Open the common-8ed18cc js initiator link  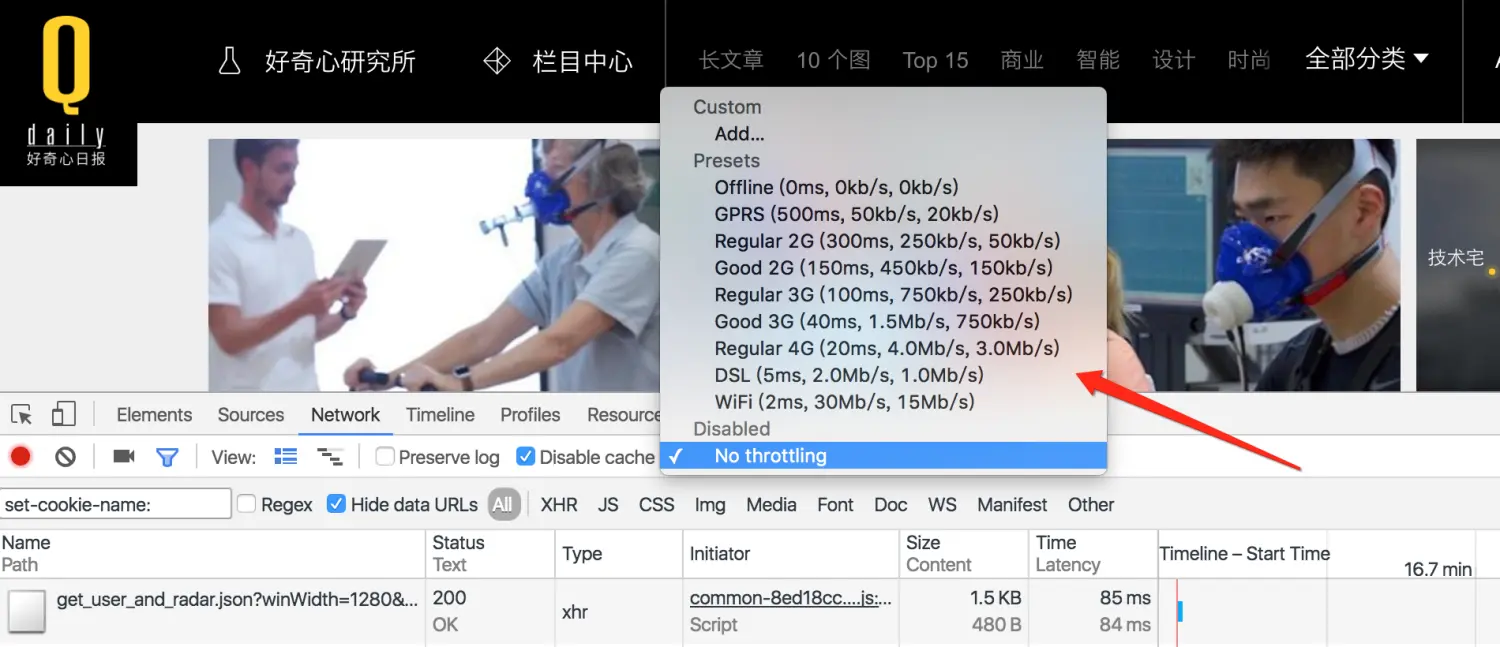(790, 598)
